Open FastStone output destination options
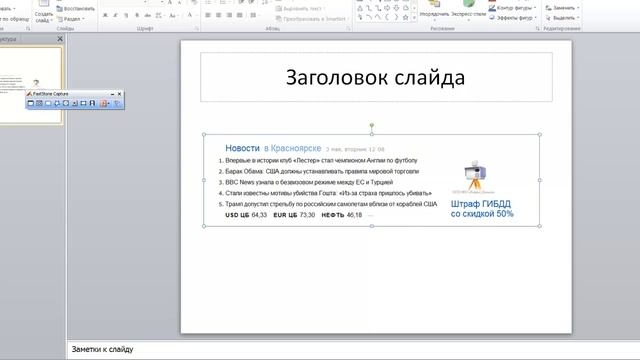Viewport: 640px width, 360px height. pyautogui.click(x=104, y=103)
